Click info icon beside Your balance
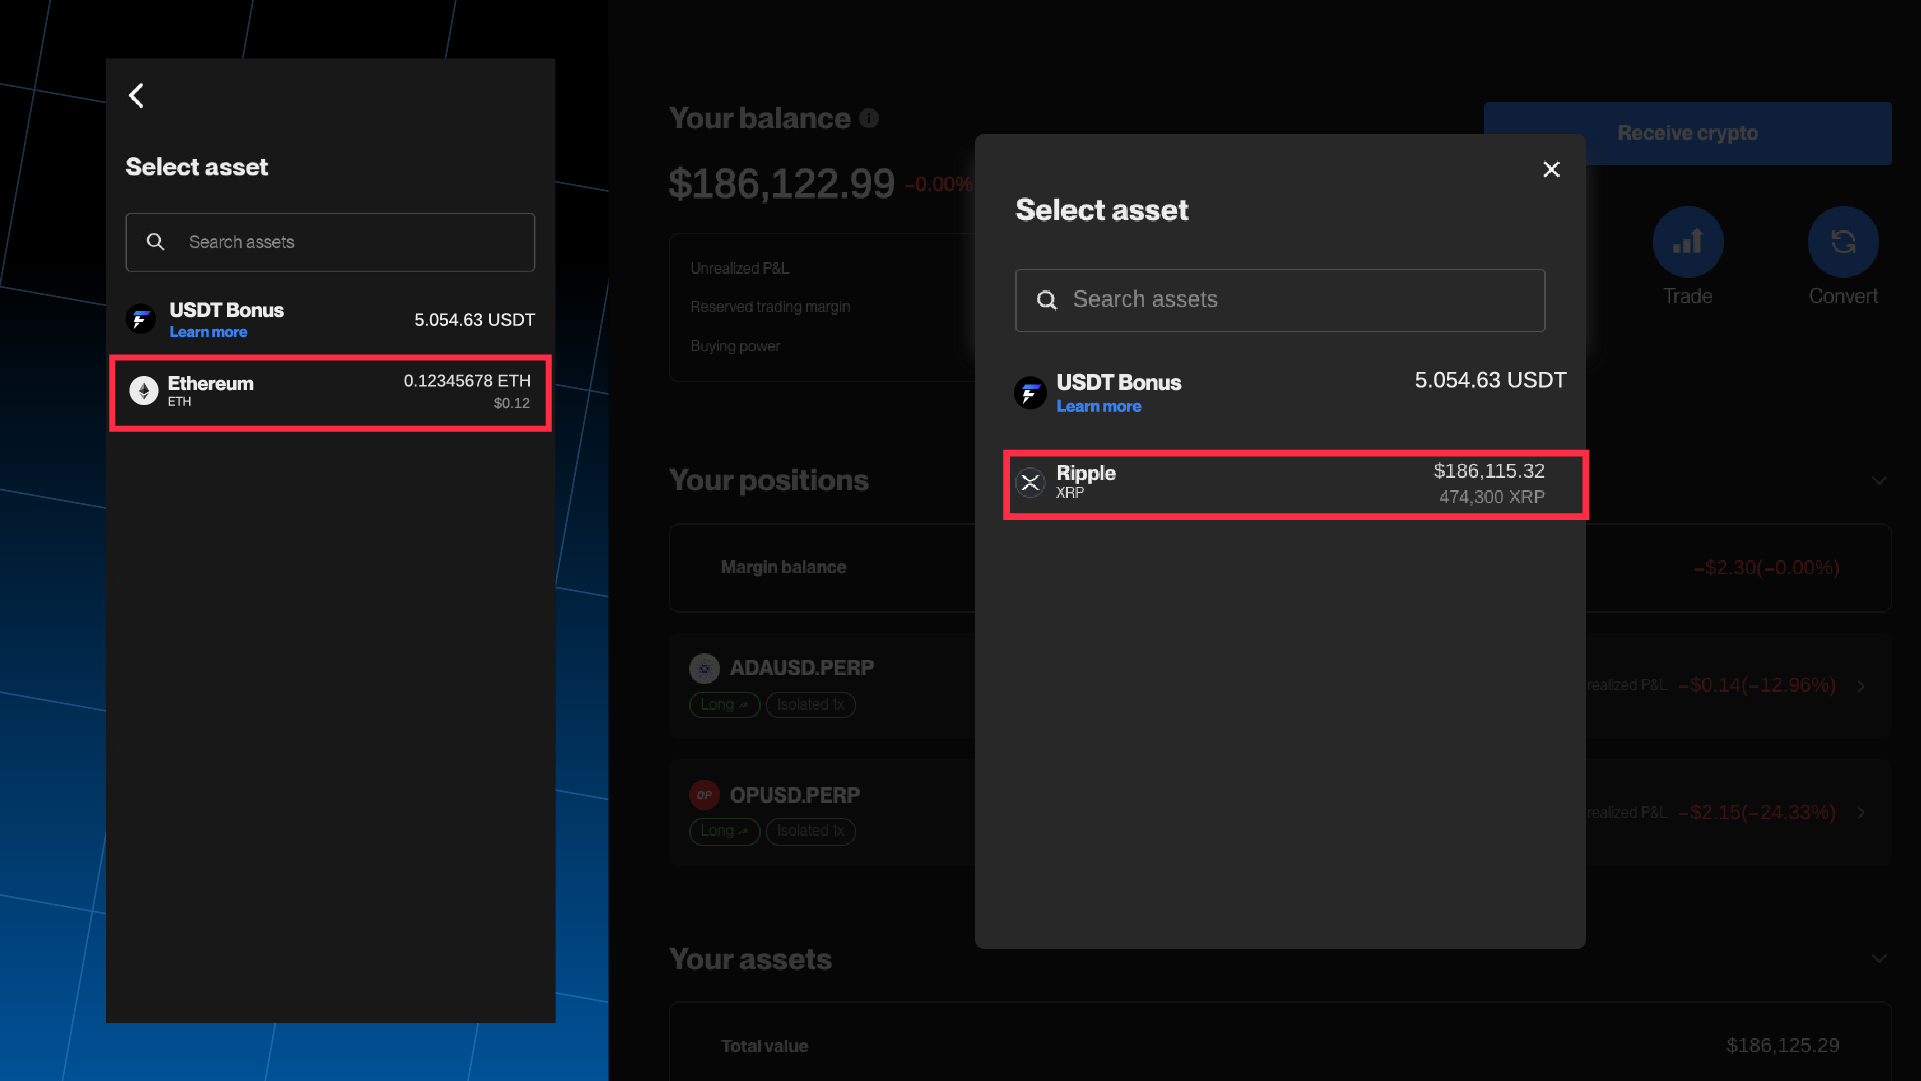1921x1081 pixels. (869, 118)
